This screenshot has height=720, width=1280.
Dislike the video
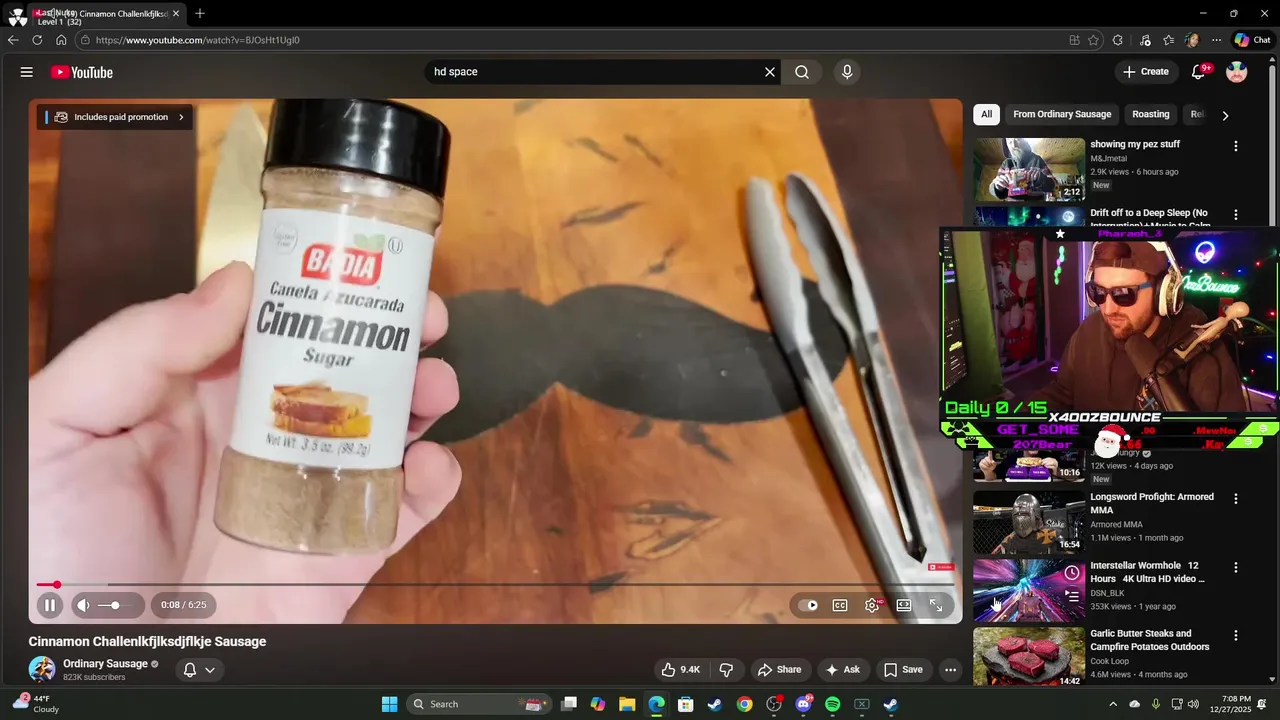click(x=727, y=670)
